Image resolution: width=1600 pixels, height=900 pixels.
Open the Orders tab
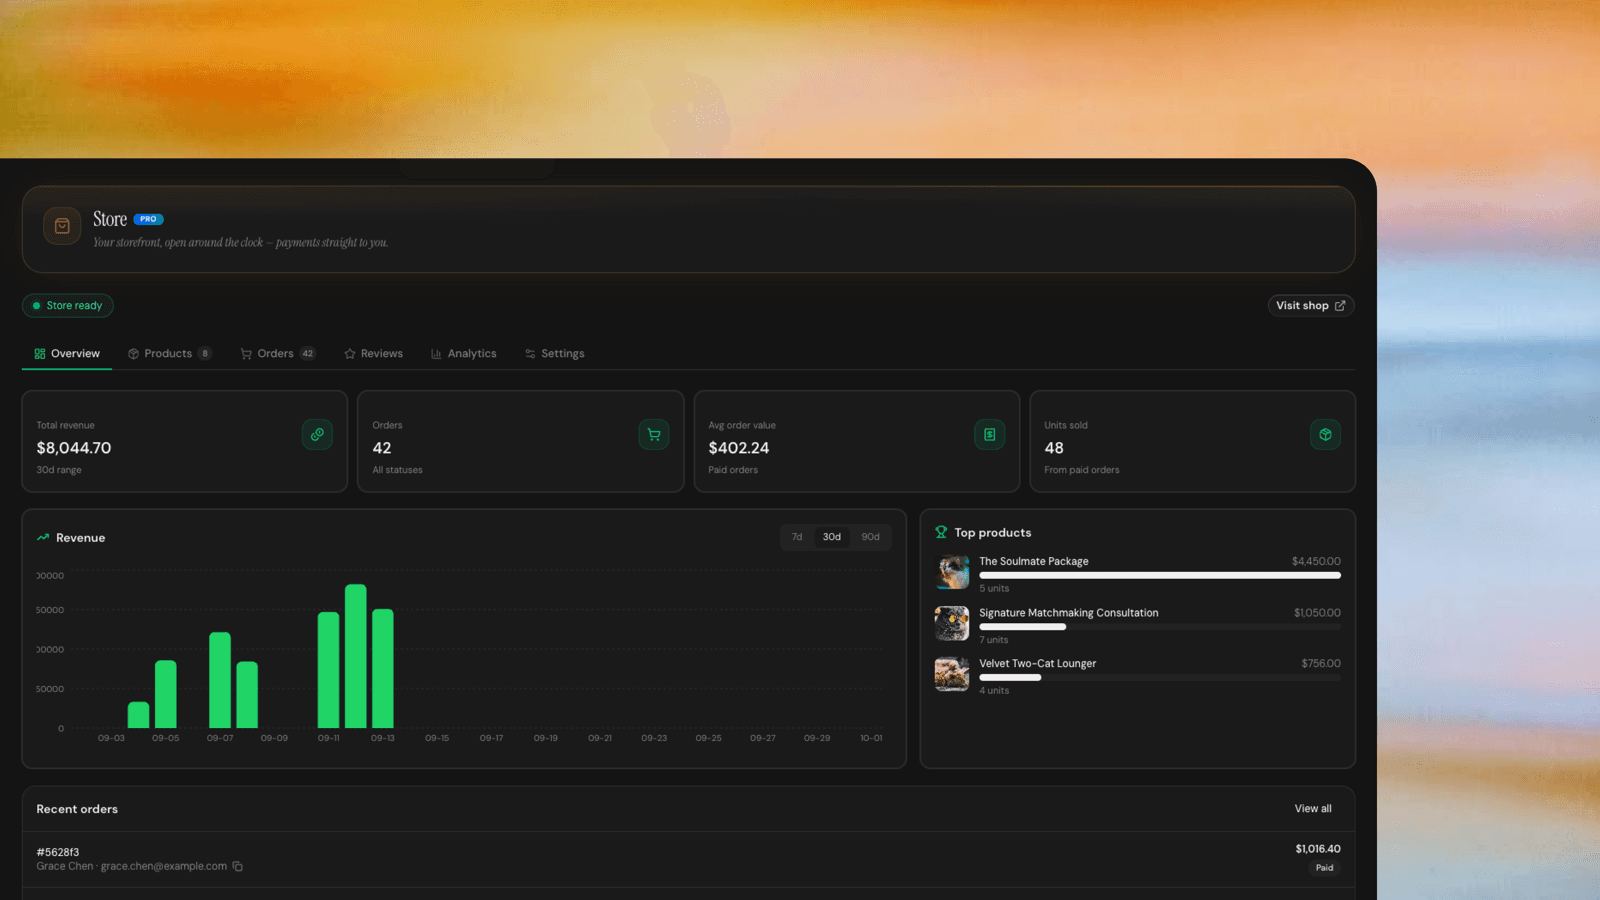(278, 354)
